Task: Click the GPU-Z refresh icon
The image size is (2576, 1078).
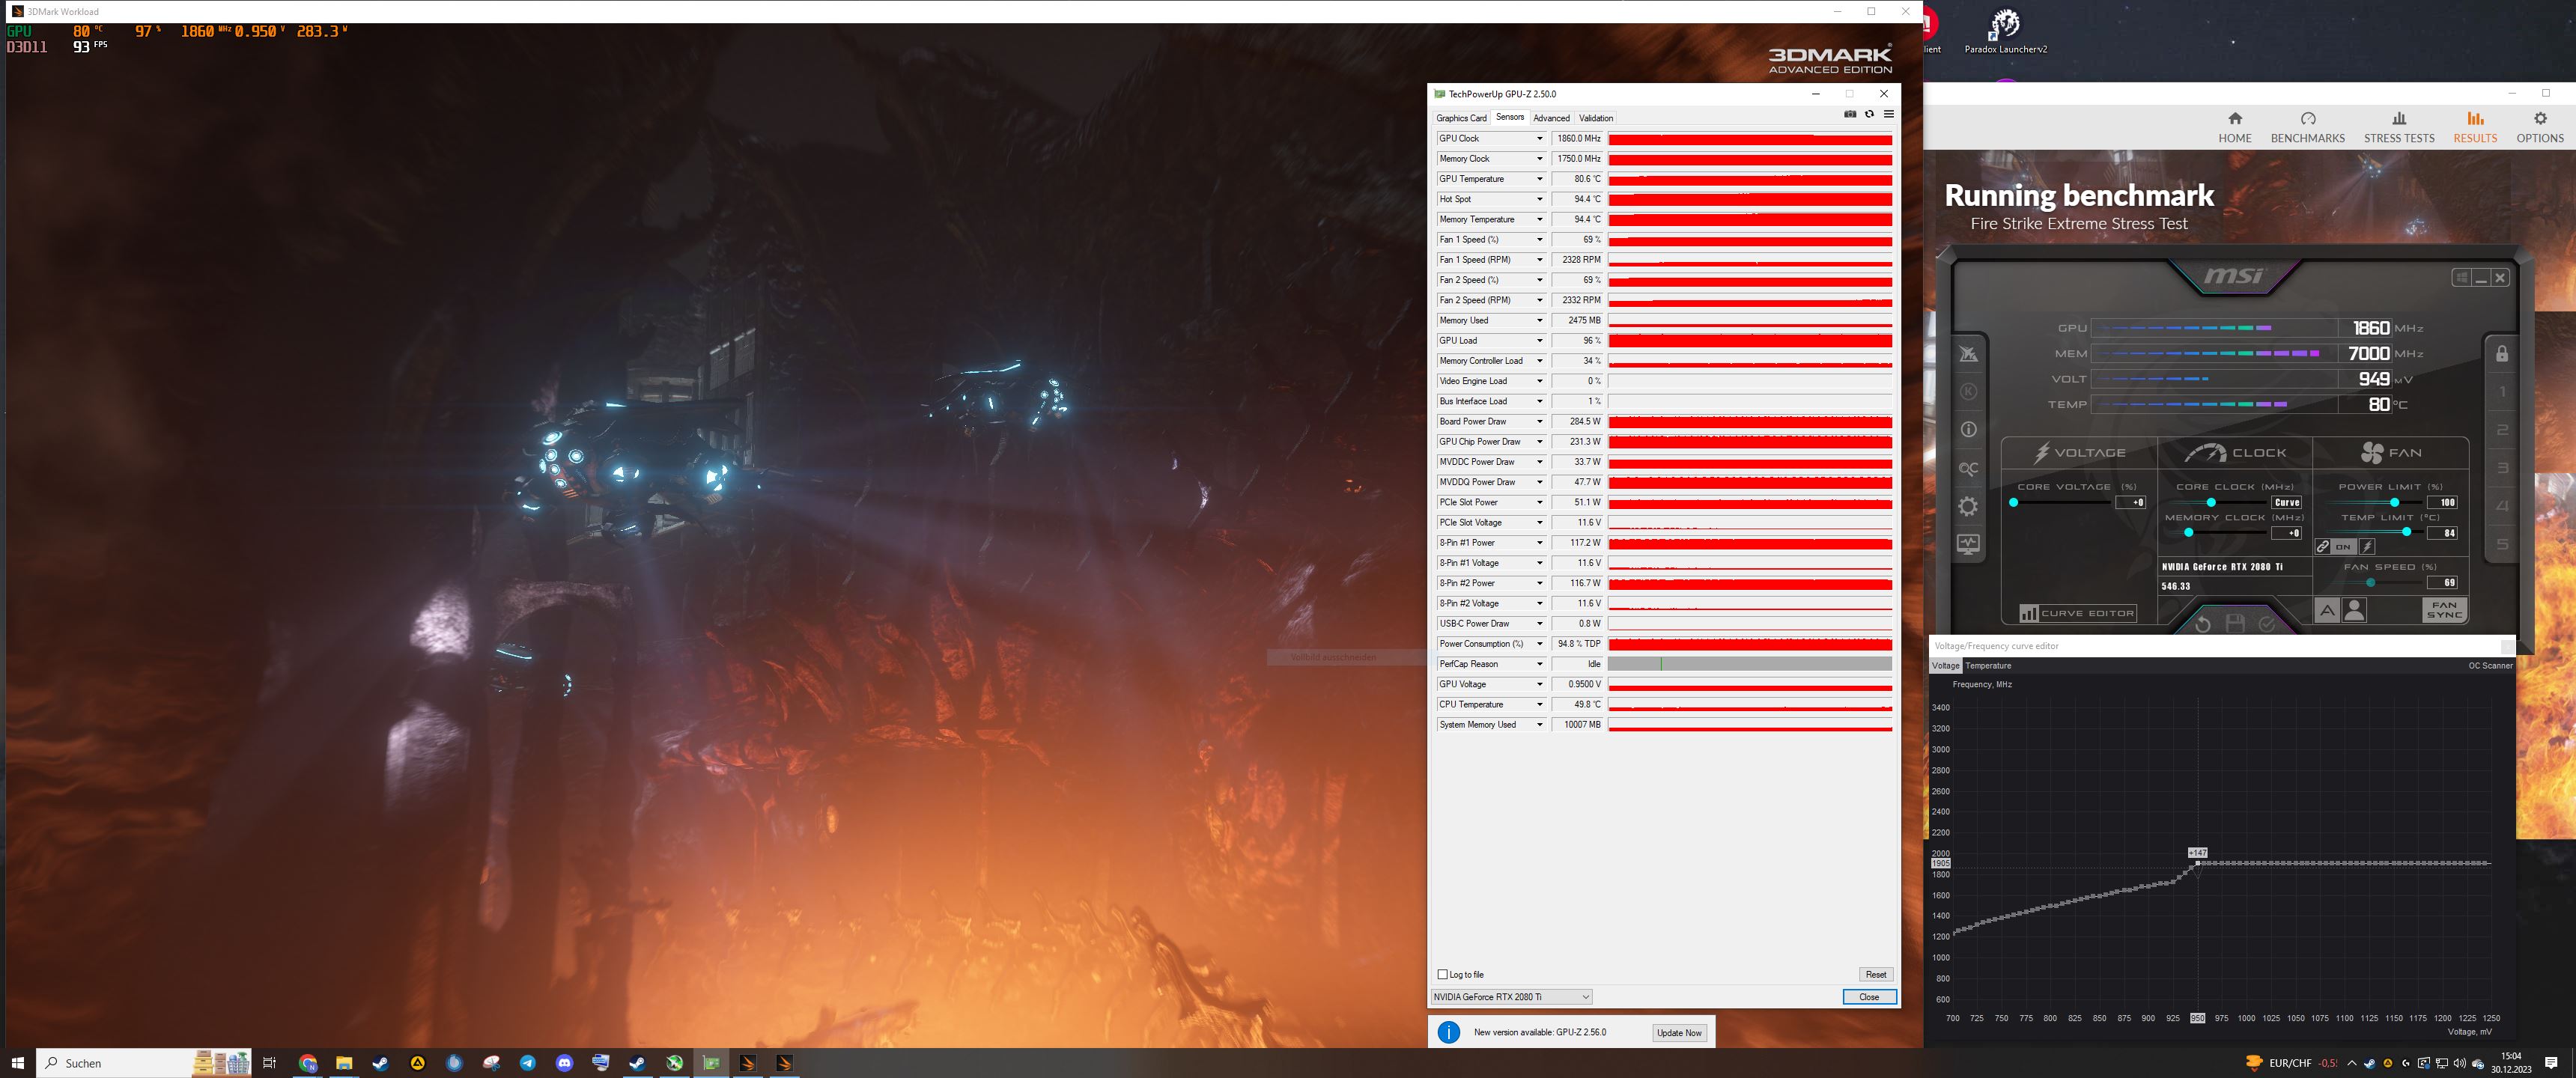Action: click(x=1869, y=114)
